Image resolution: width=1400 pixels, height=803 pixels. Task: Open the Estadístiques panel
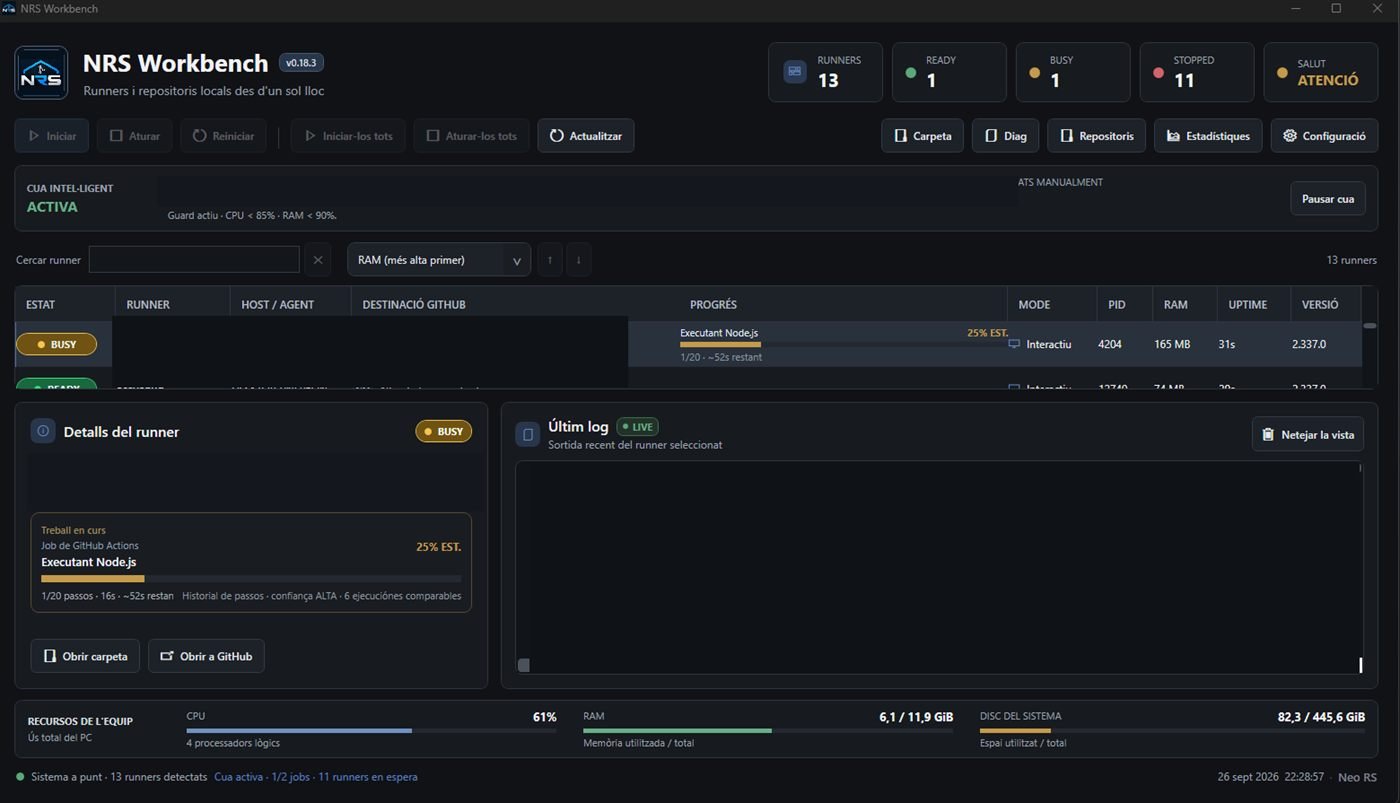[1208, 136]
